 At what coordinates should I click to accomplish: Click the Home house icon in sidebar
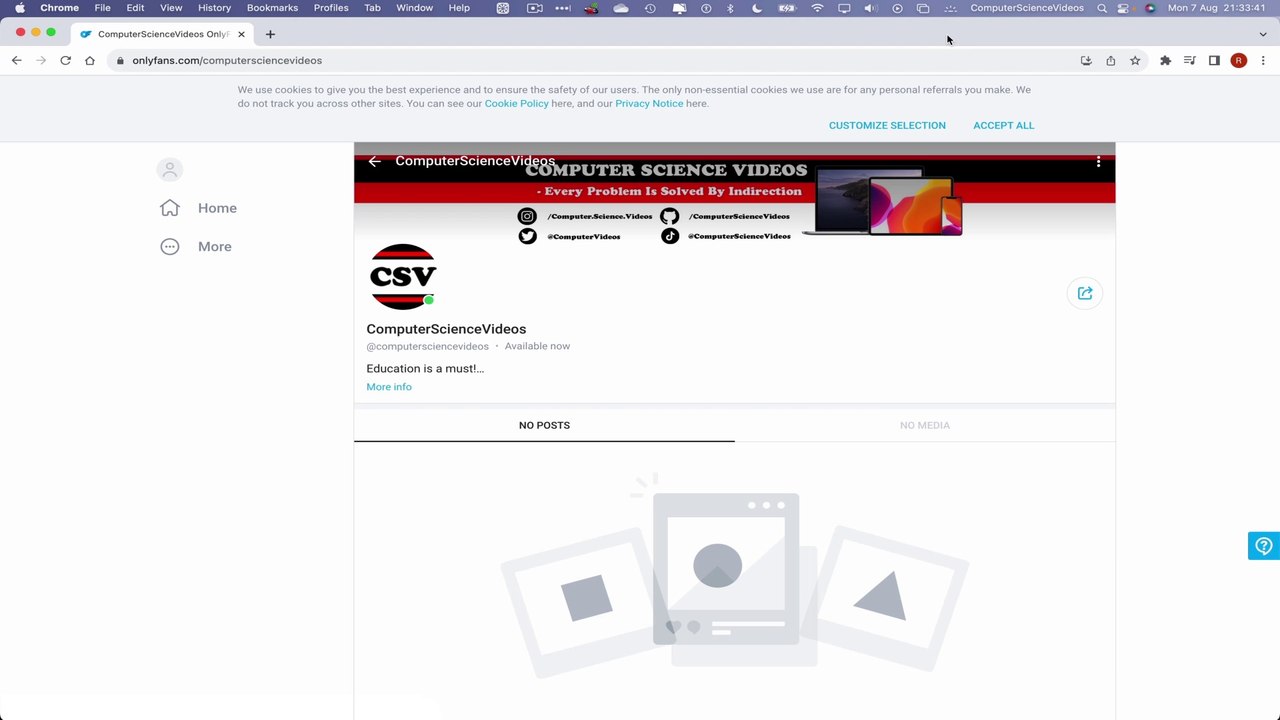[x=170, y=208]
